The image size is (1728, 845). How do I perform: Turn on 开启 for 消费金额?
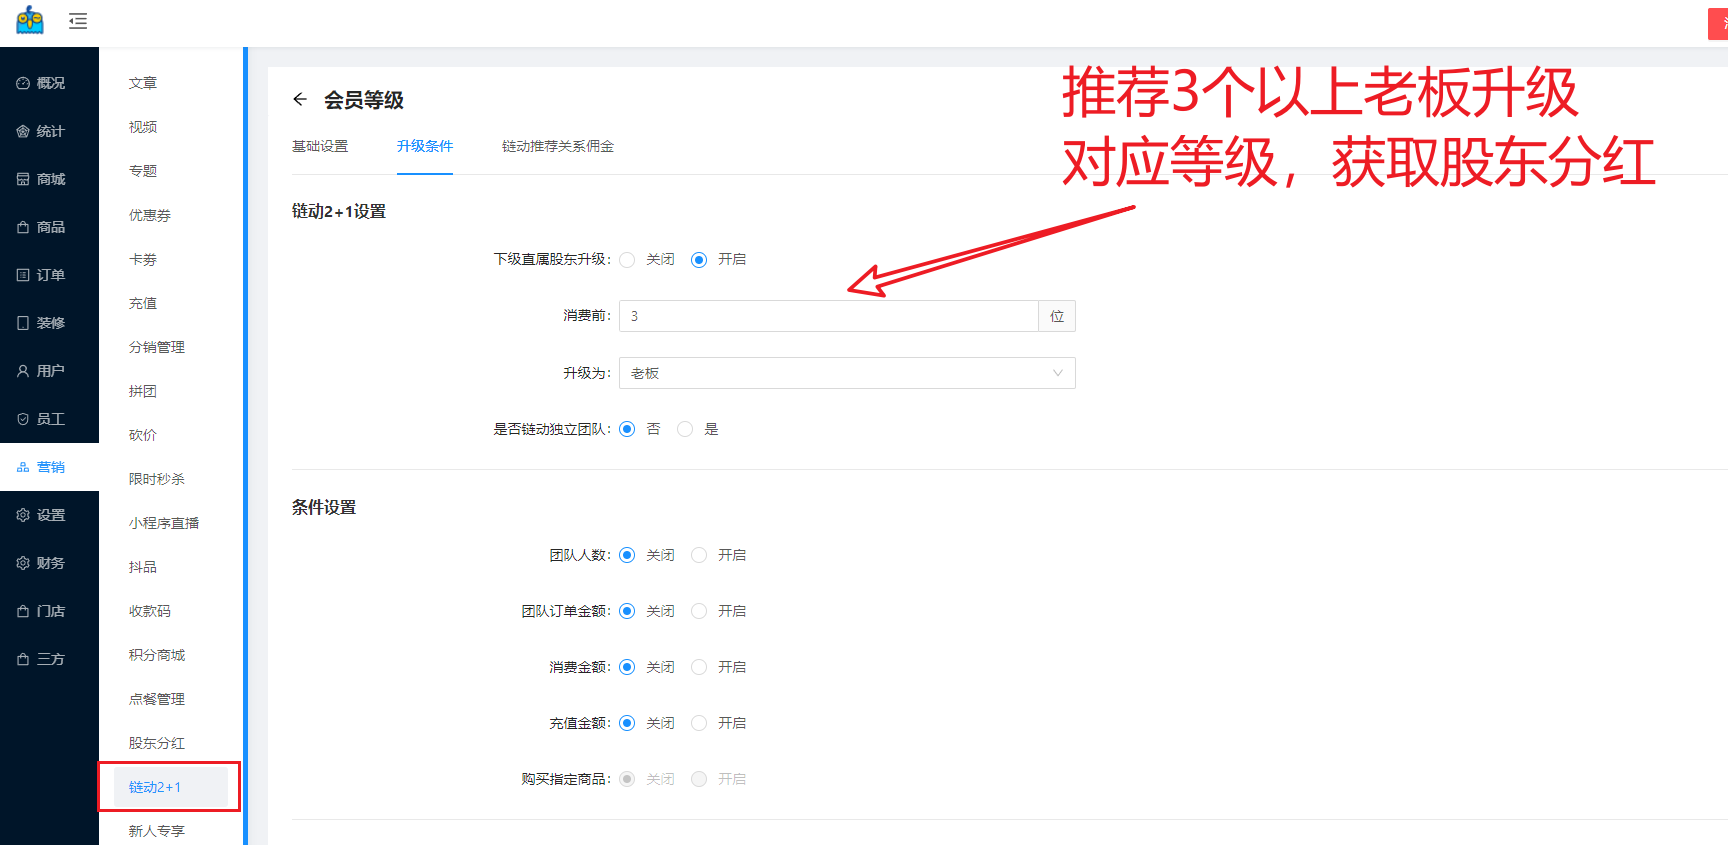coord(699,667)
